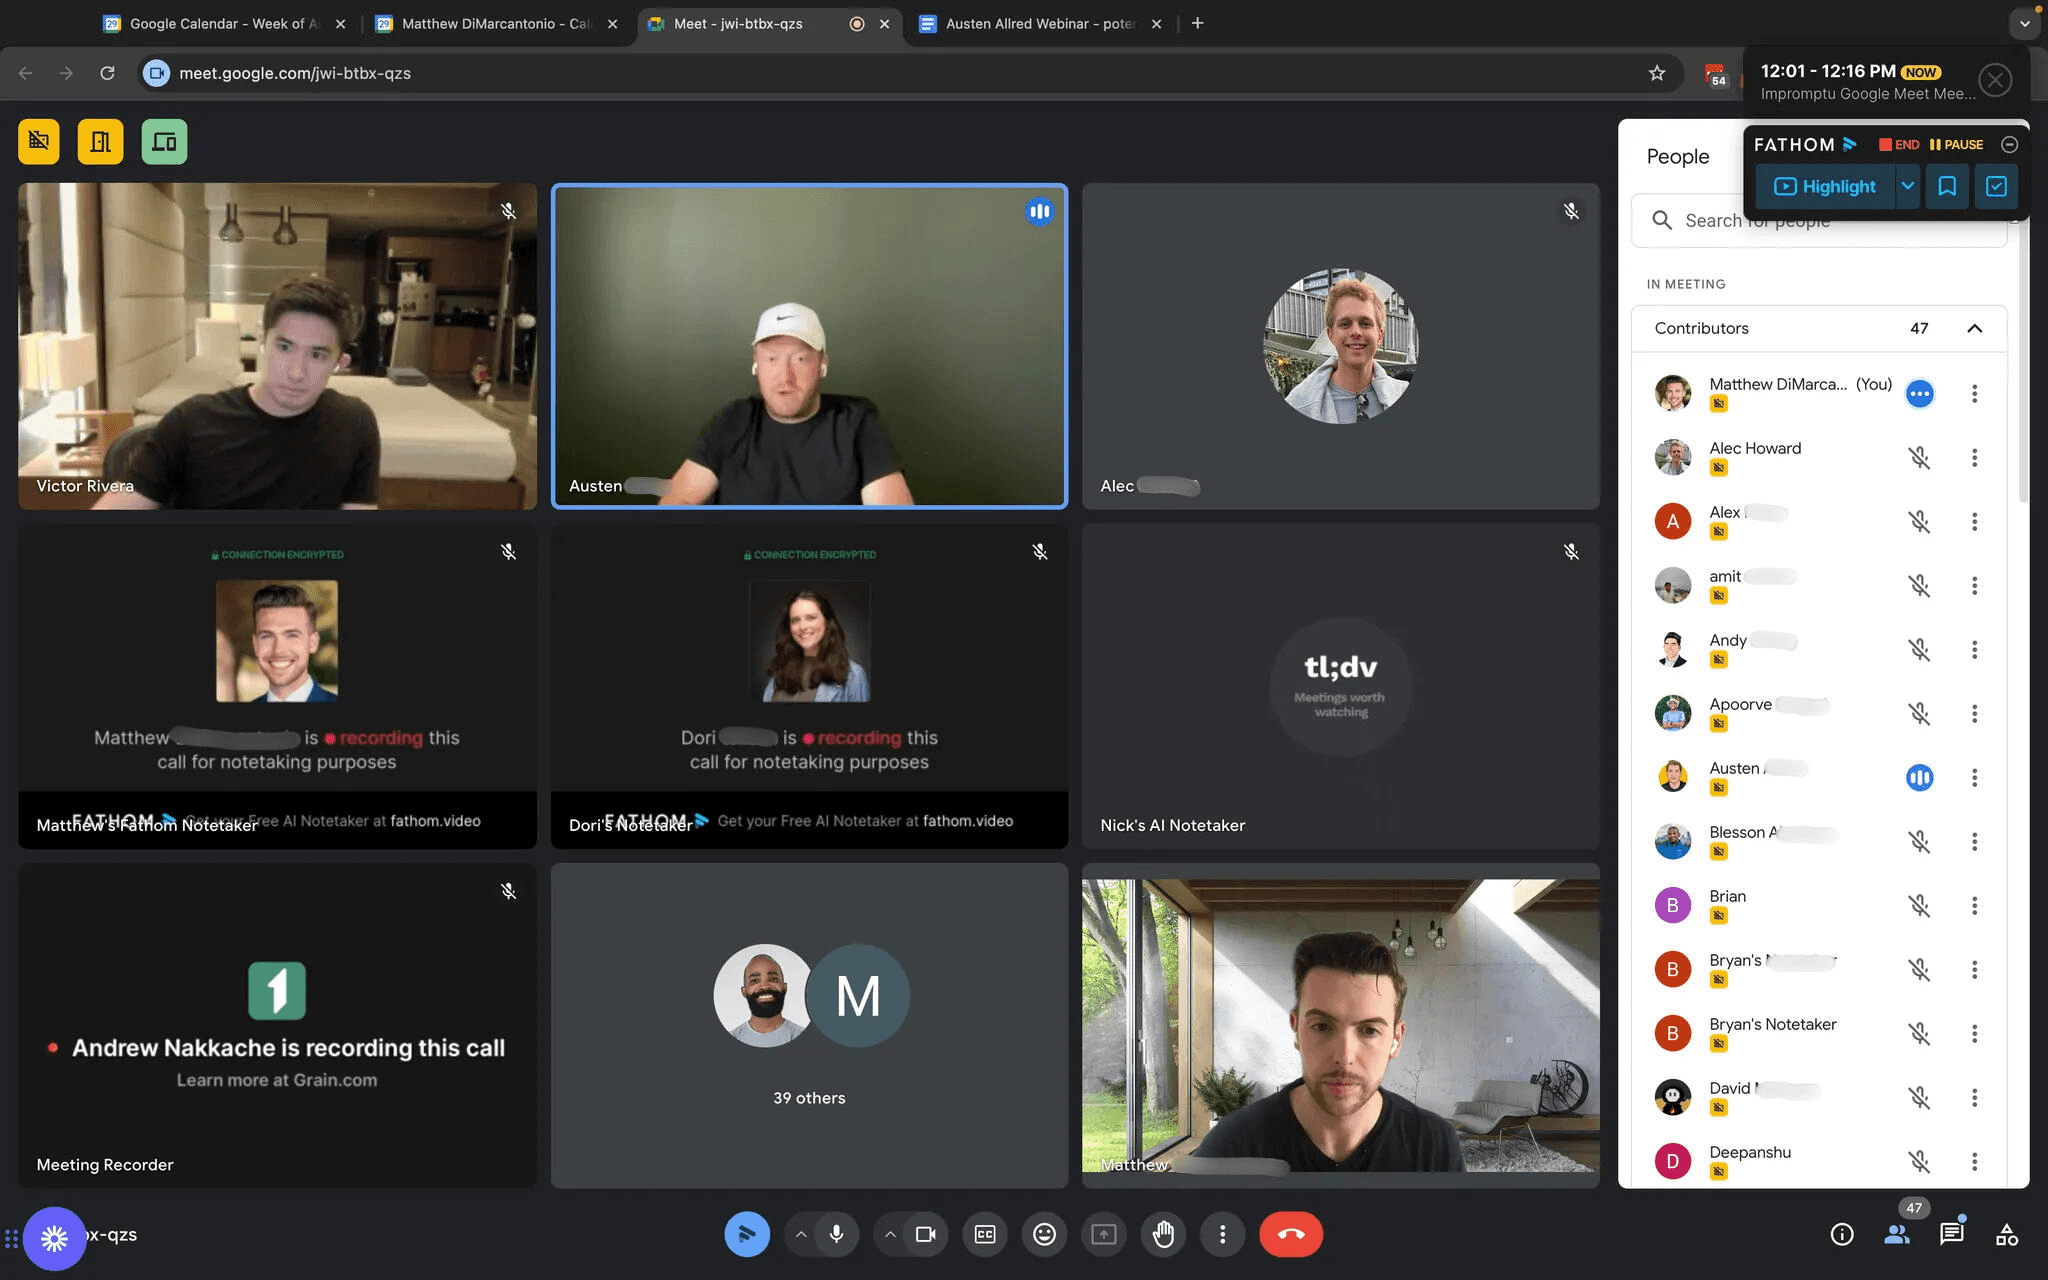Click the raise hand icon

tap(1163, 1234)
